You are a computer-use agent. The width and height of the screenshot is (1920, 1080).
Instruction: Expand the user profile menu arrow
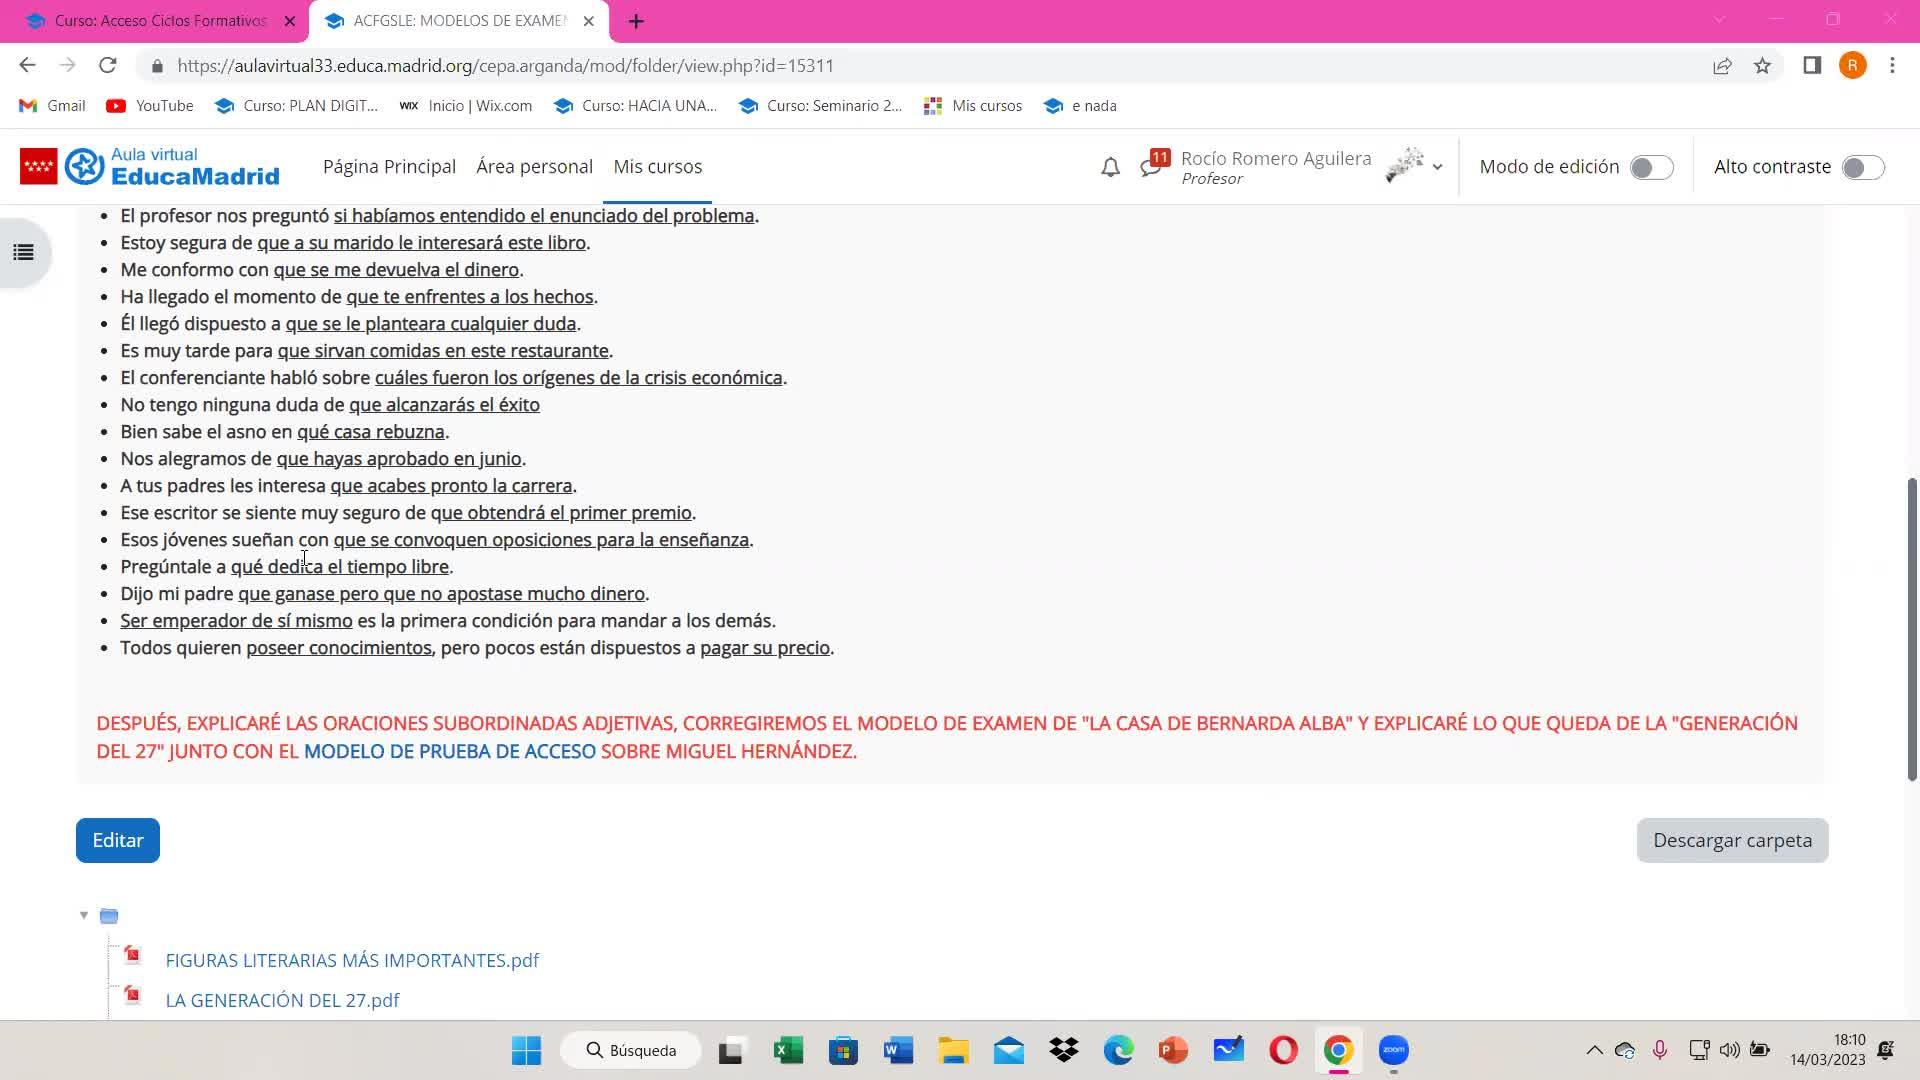pyautogui.click(x=1437, y=167)
